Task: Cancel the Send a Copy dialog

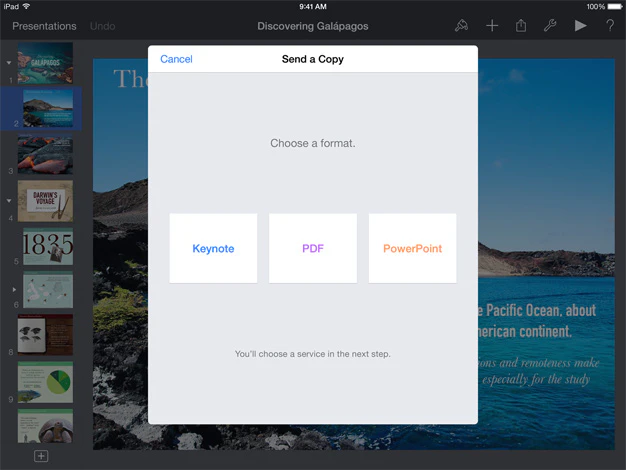Action: click(x=176, y=59)
